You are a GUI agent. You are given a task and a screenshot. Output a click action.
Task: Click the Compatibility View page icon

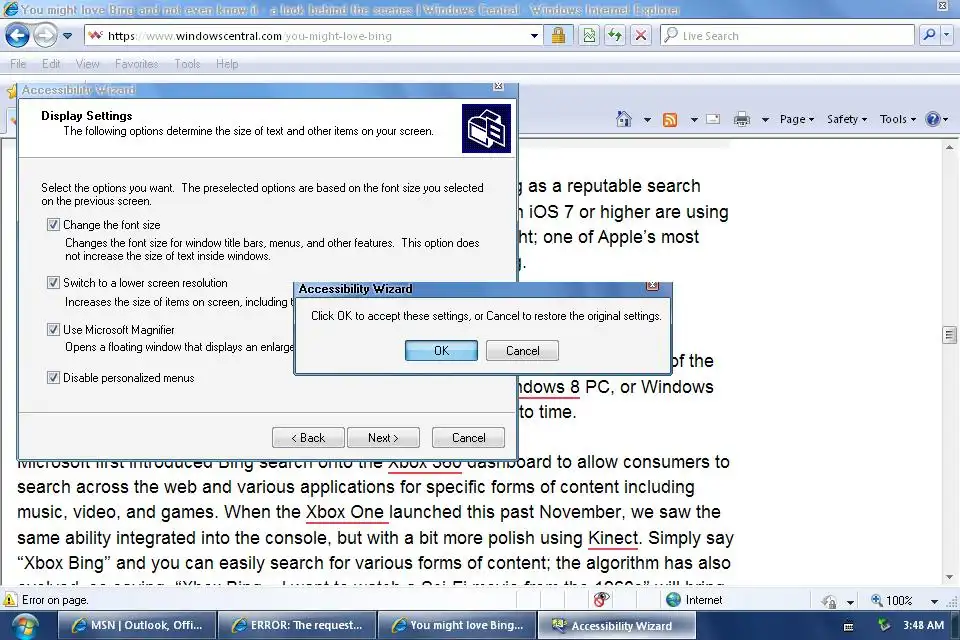589,36
